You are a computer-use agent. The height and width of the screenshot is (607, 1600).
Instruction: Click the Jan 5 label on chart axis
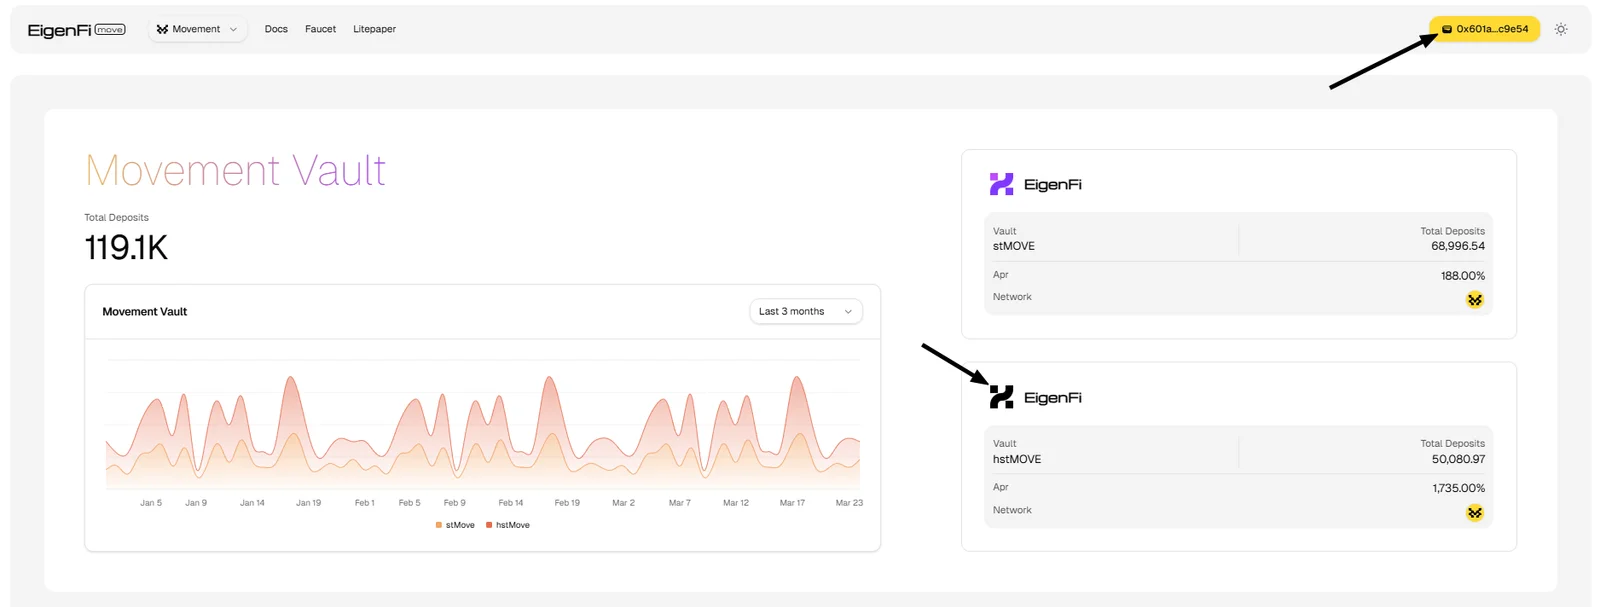pos(151,503)
